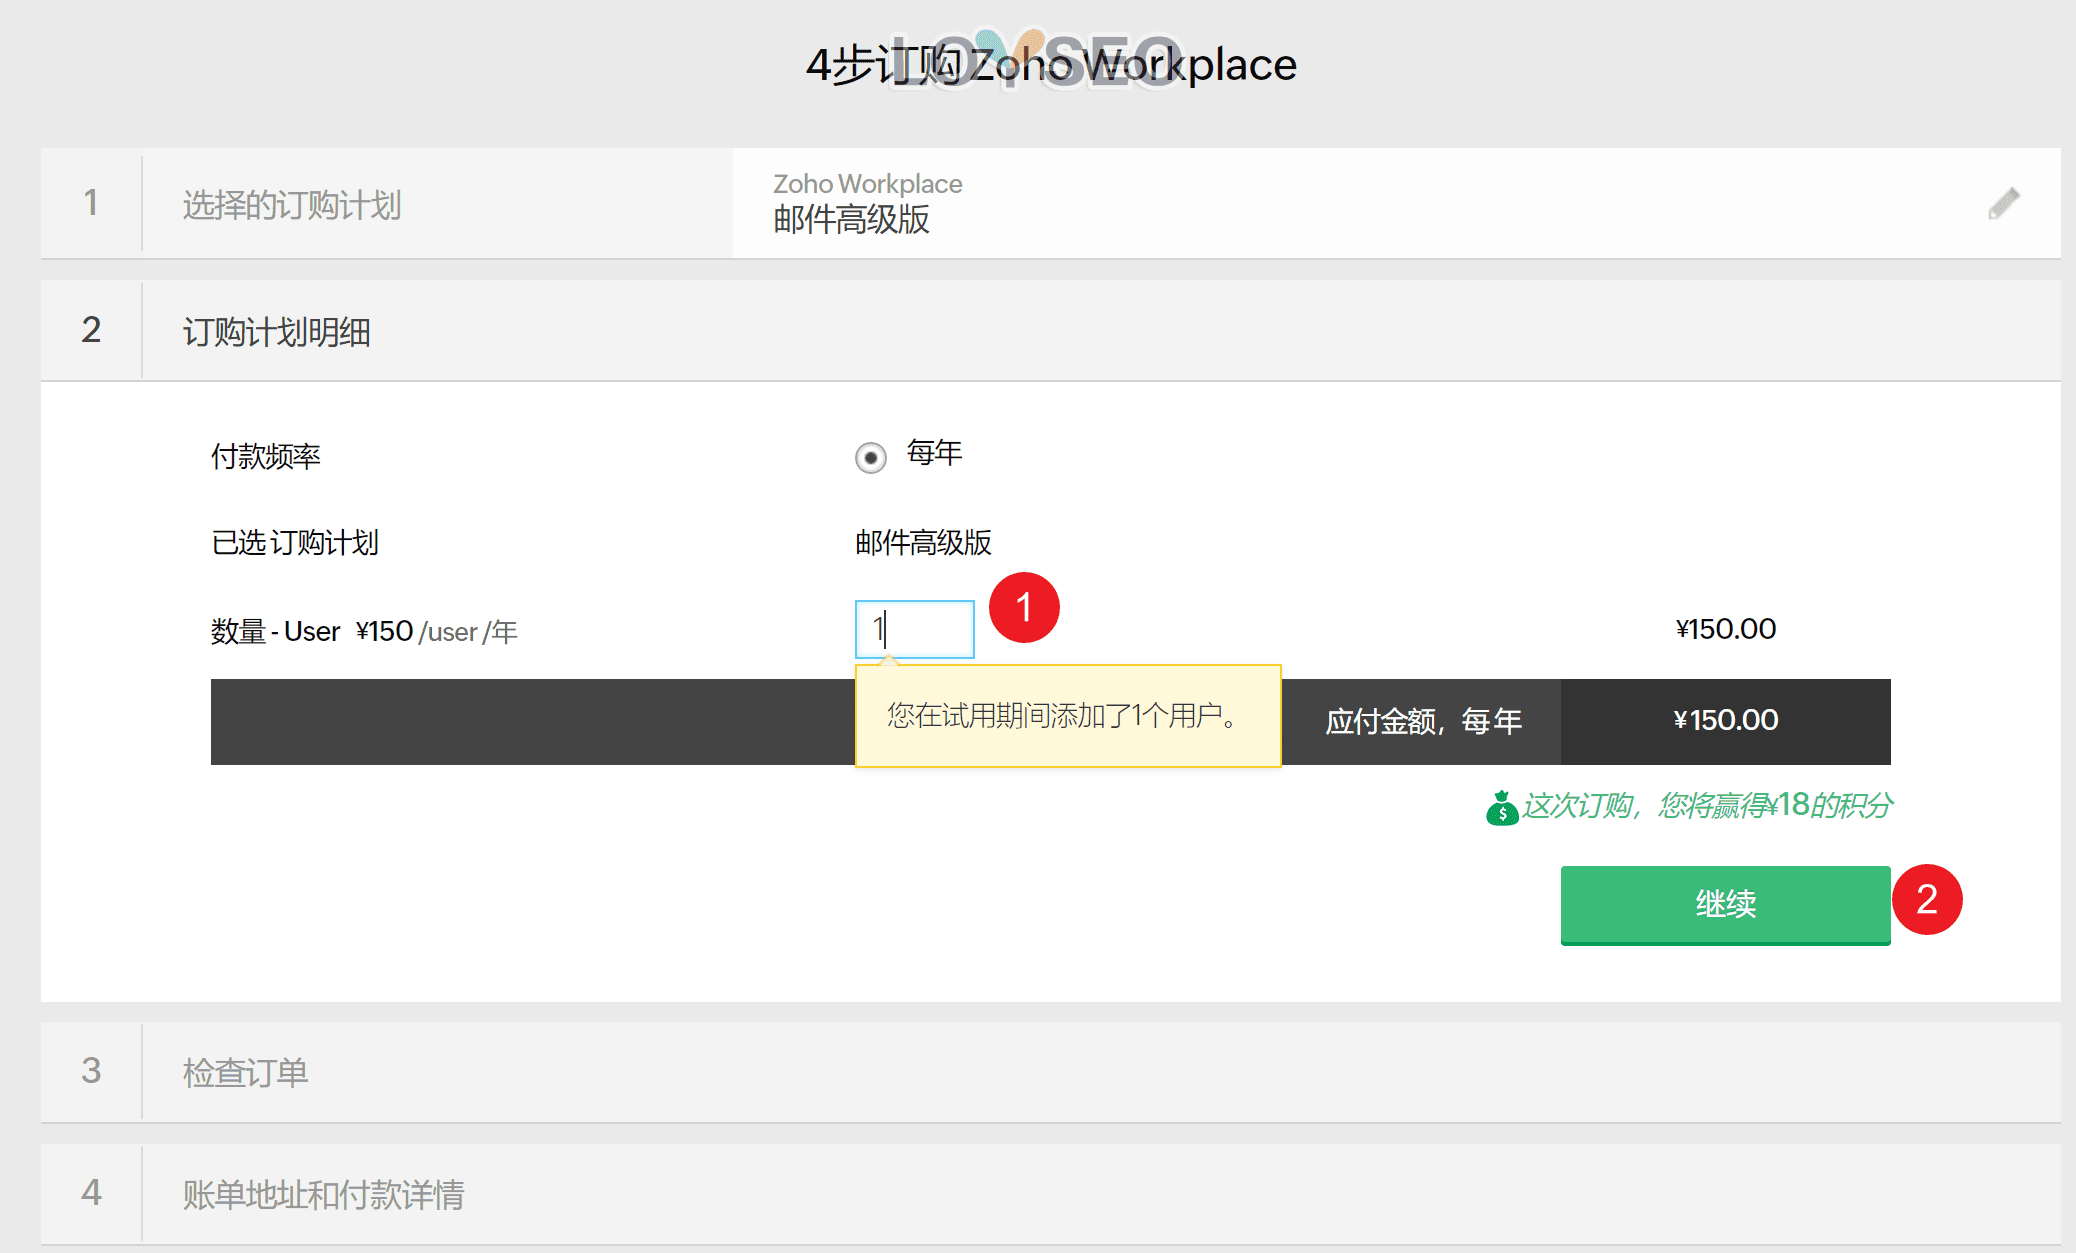
Task: Click the 已选订购计划 label
Action: click(x=295, y=542)
